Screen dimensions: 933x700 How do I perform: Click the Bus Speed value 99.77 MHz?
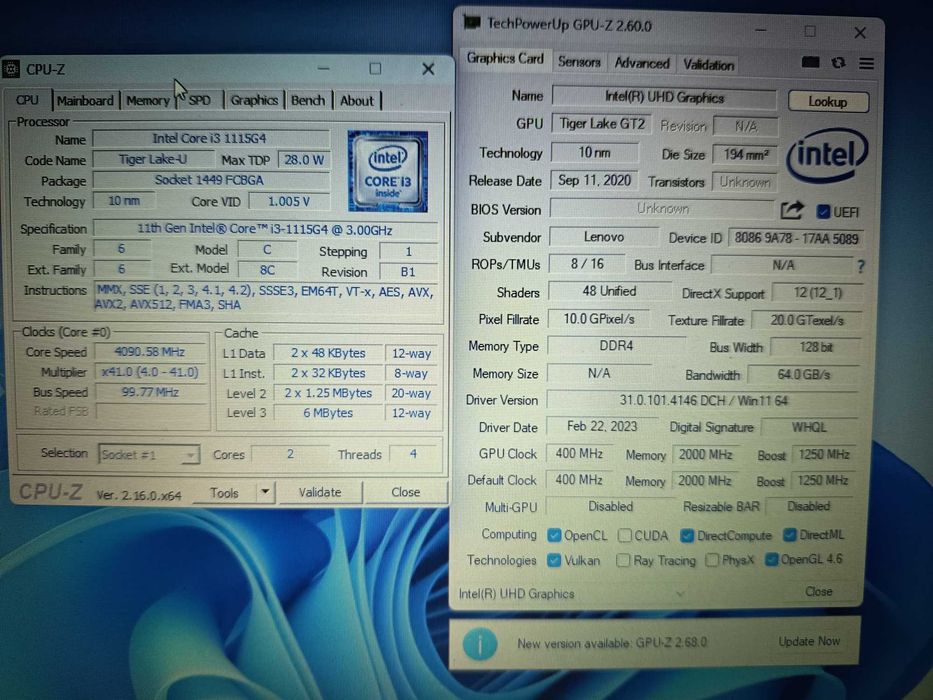(150, 392)
